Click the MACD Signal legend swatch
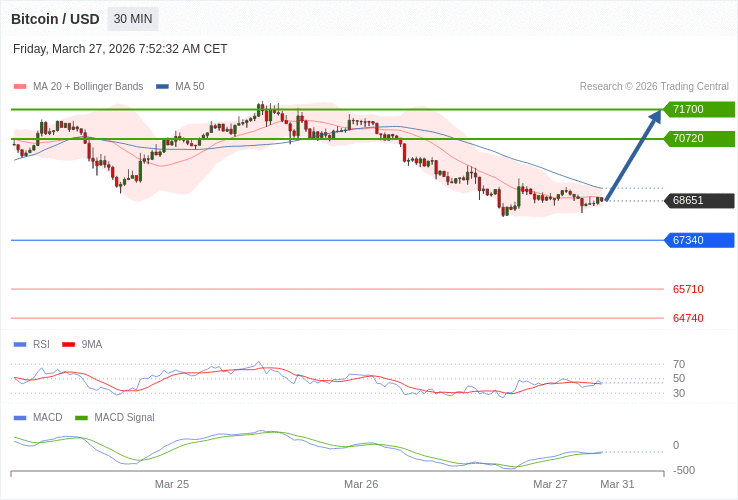Screen dimensions: 738x500 (81, 418)
